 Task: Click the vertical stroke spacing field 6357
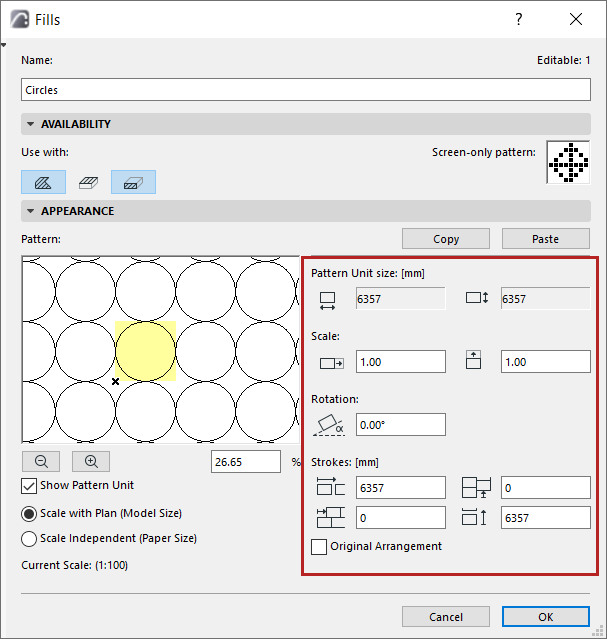point(545,518)
